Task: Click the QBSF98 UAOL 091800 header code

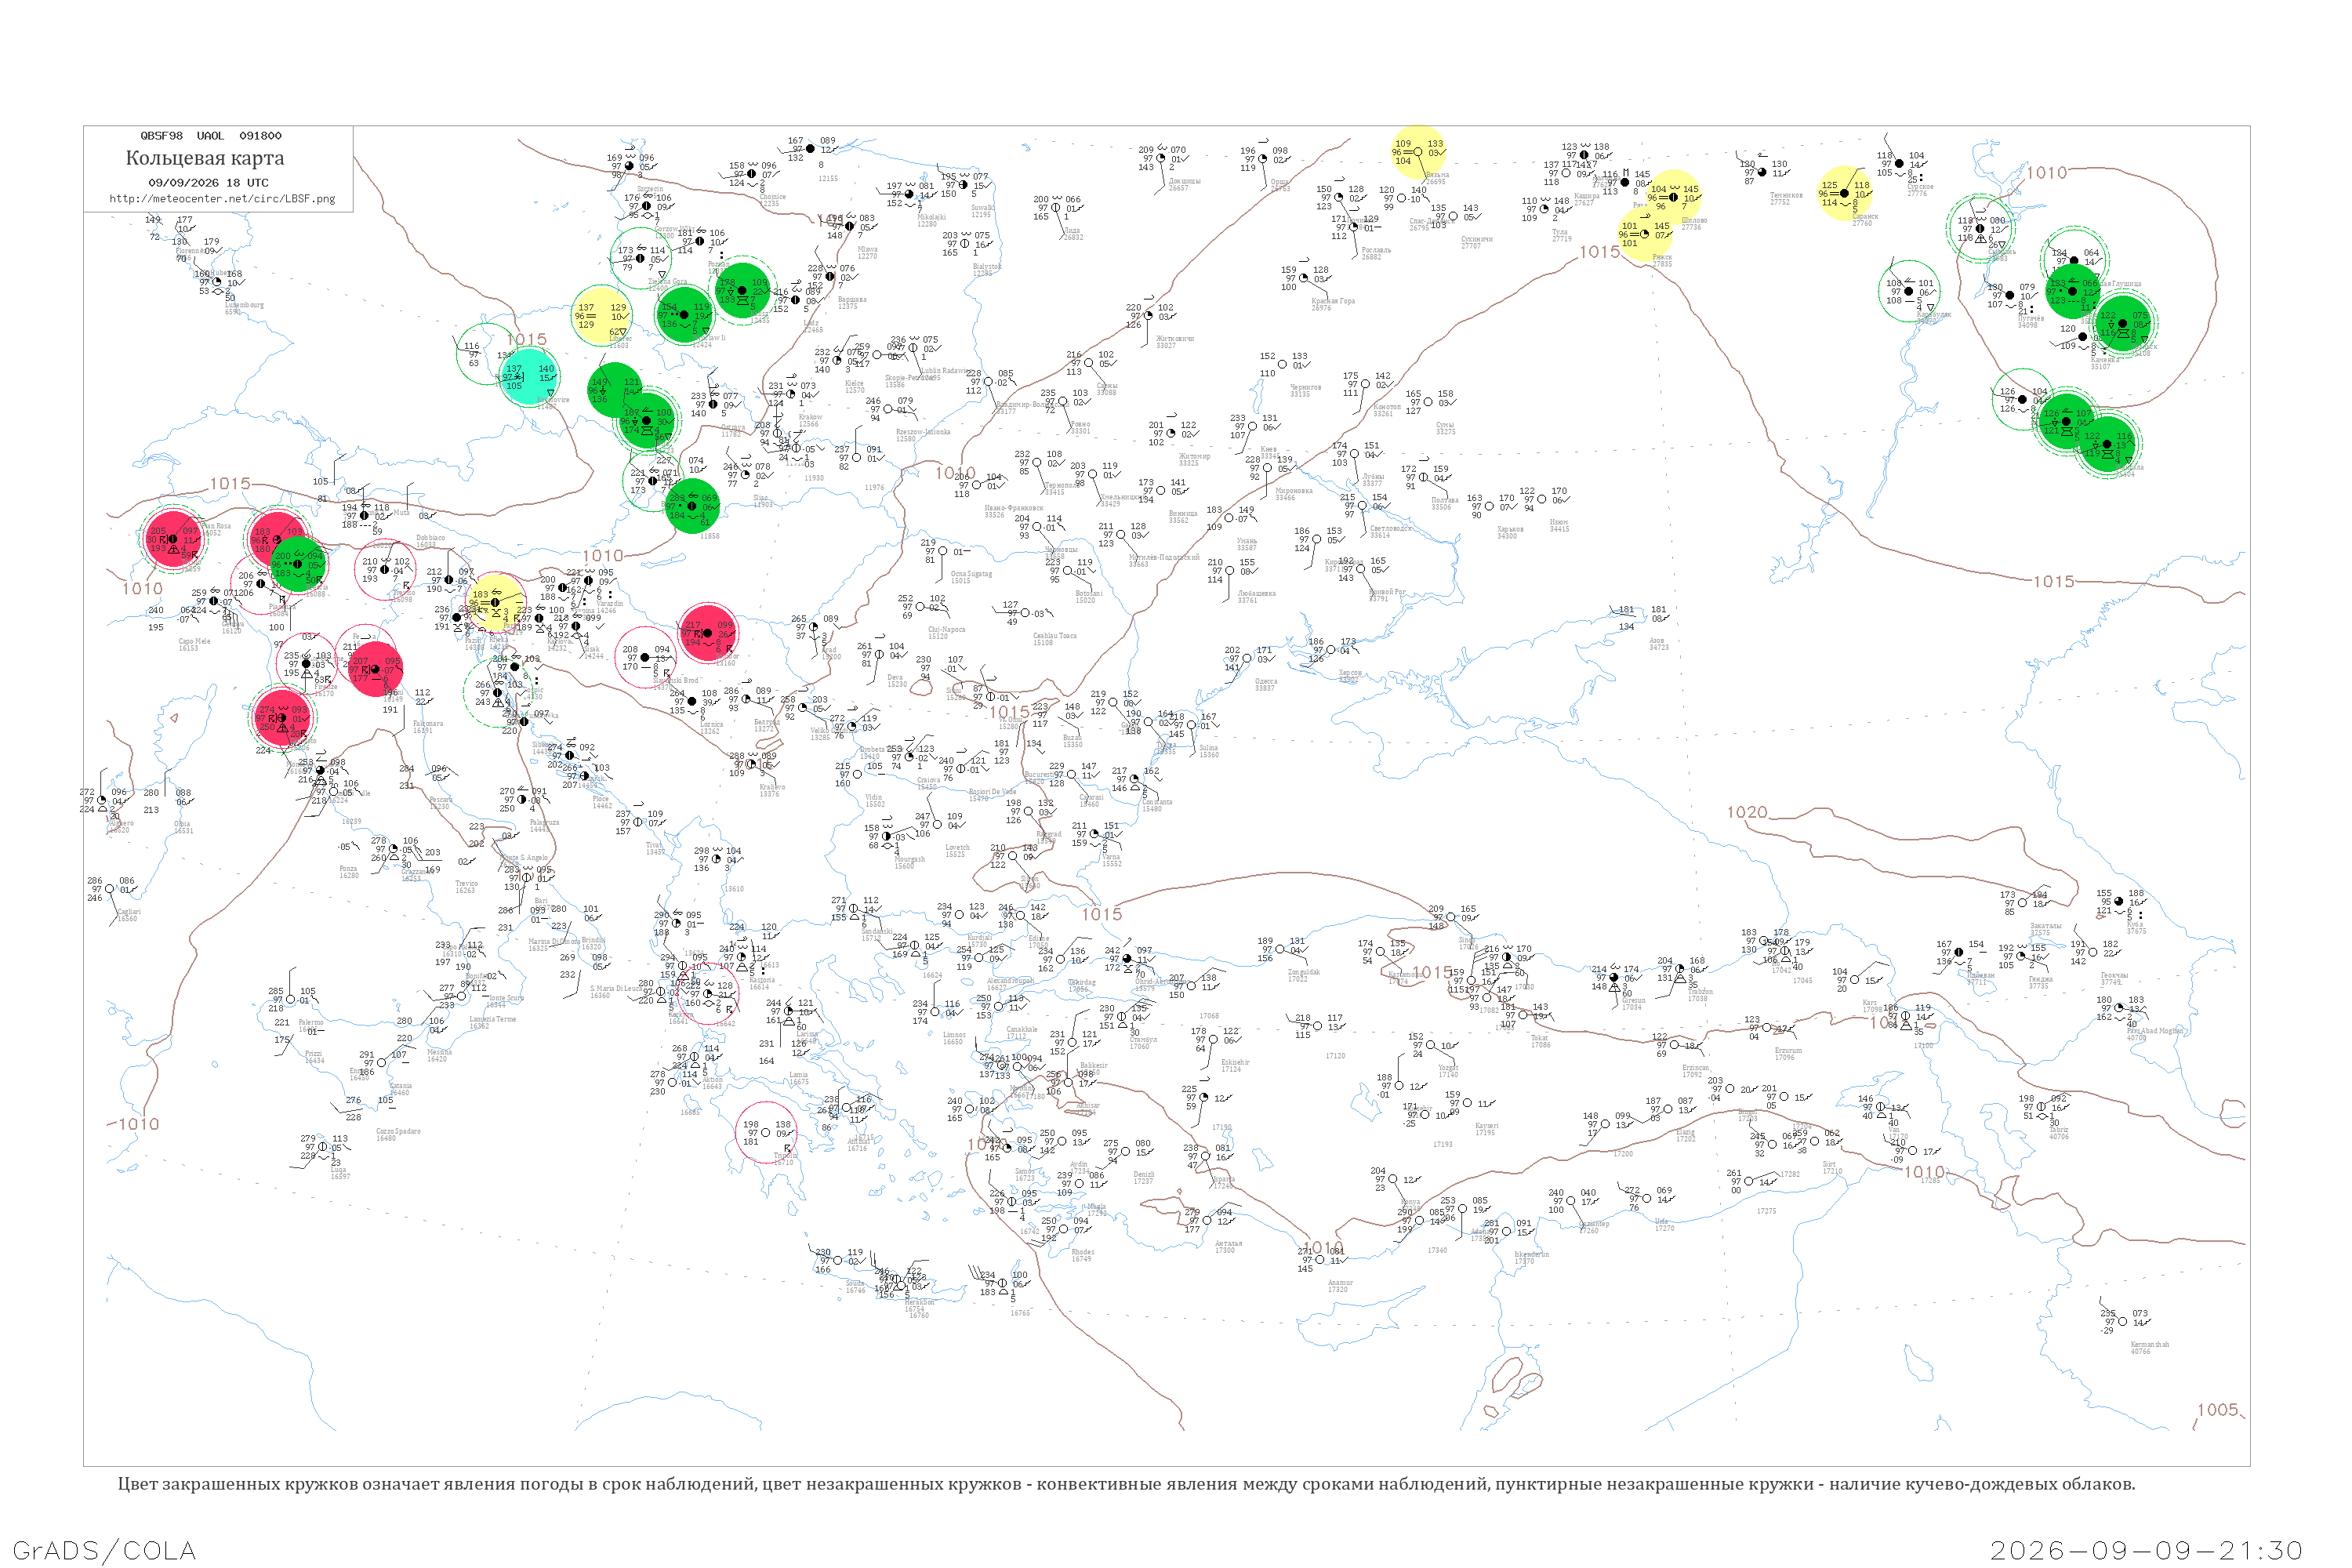Action: tap(211, 136)
